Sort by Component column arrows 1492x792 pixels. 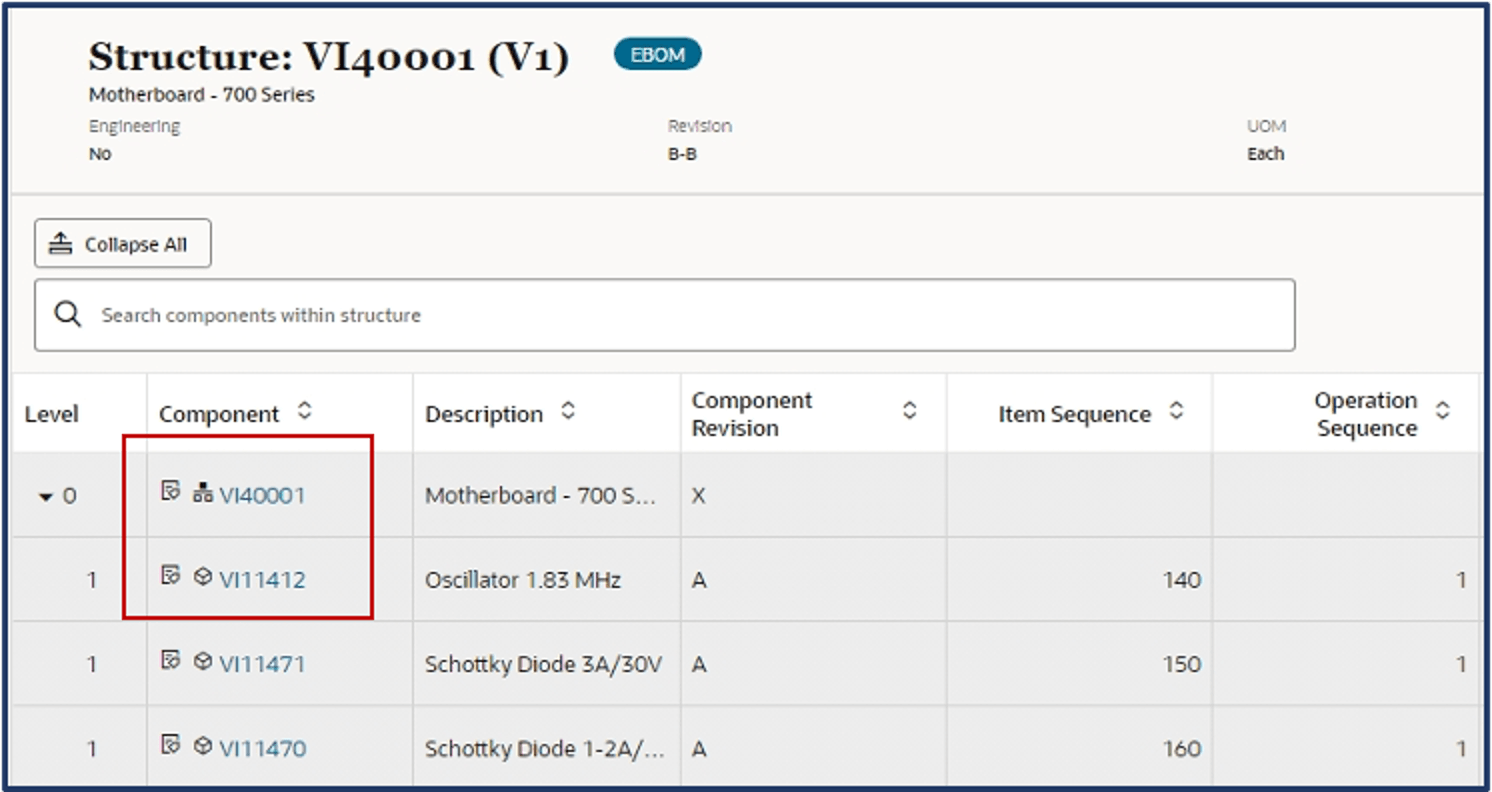coord(305,412)
